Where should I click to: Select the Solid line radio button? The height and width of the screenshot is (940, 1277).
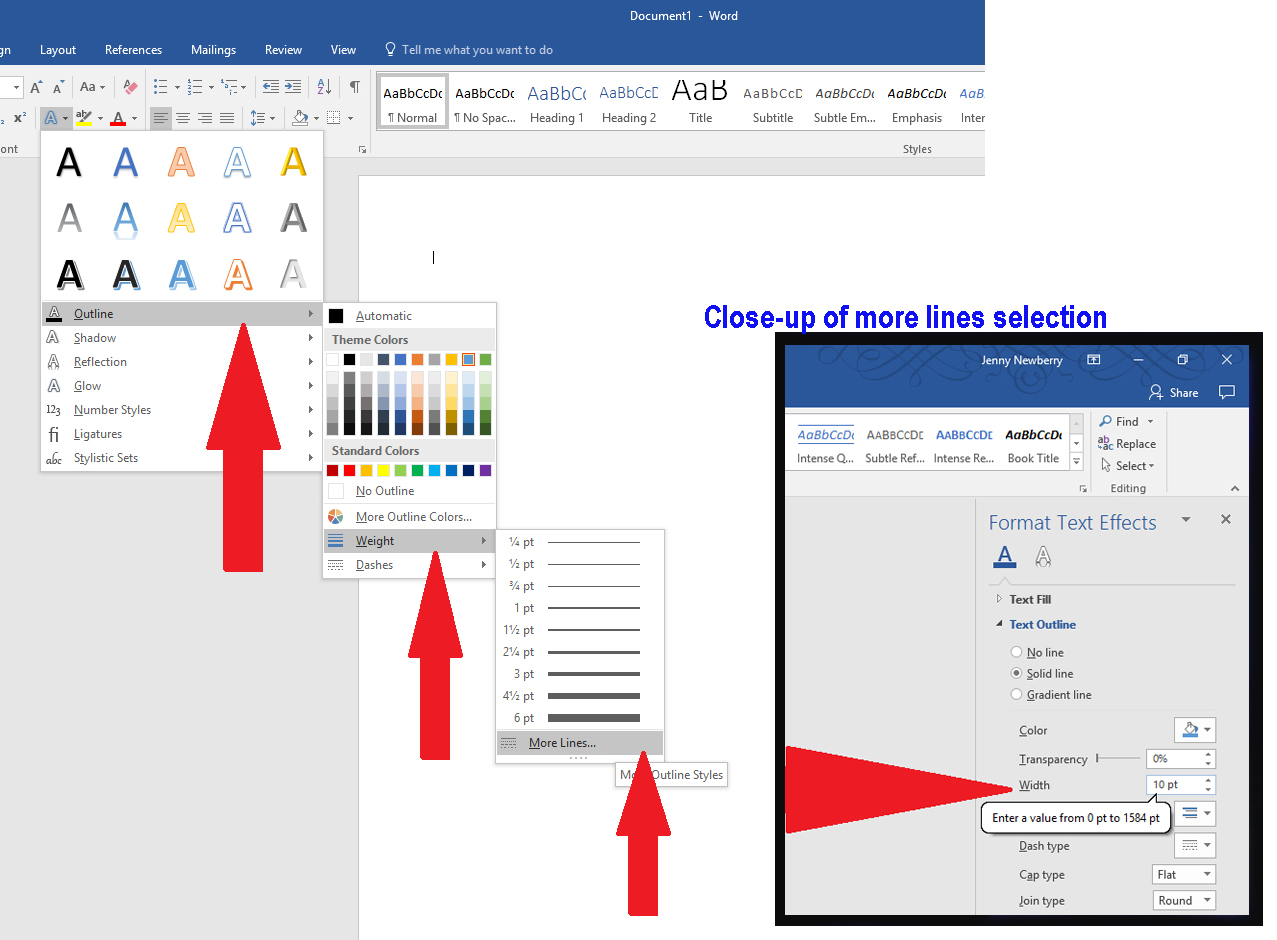click(1017, 673)
